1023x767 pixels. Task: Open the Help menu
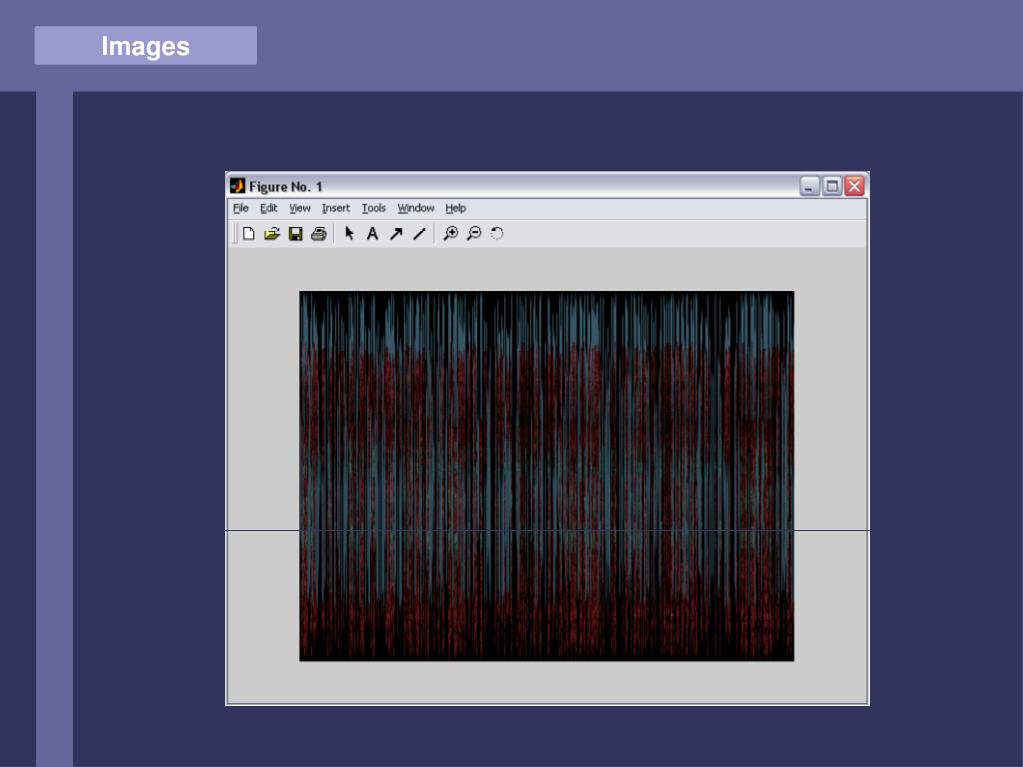pyautogui.click(x=455, y=208)
